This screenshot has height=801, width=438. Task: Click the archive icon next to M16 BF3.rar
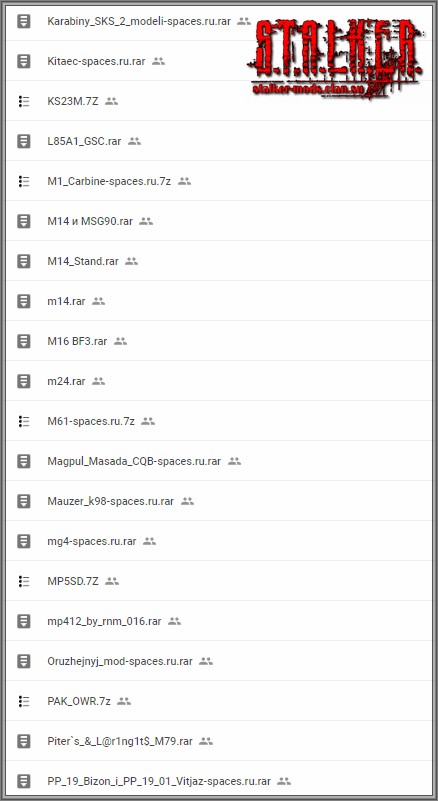pos(24,341)
